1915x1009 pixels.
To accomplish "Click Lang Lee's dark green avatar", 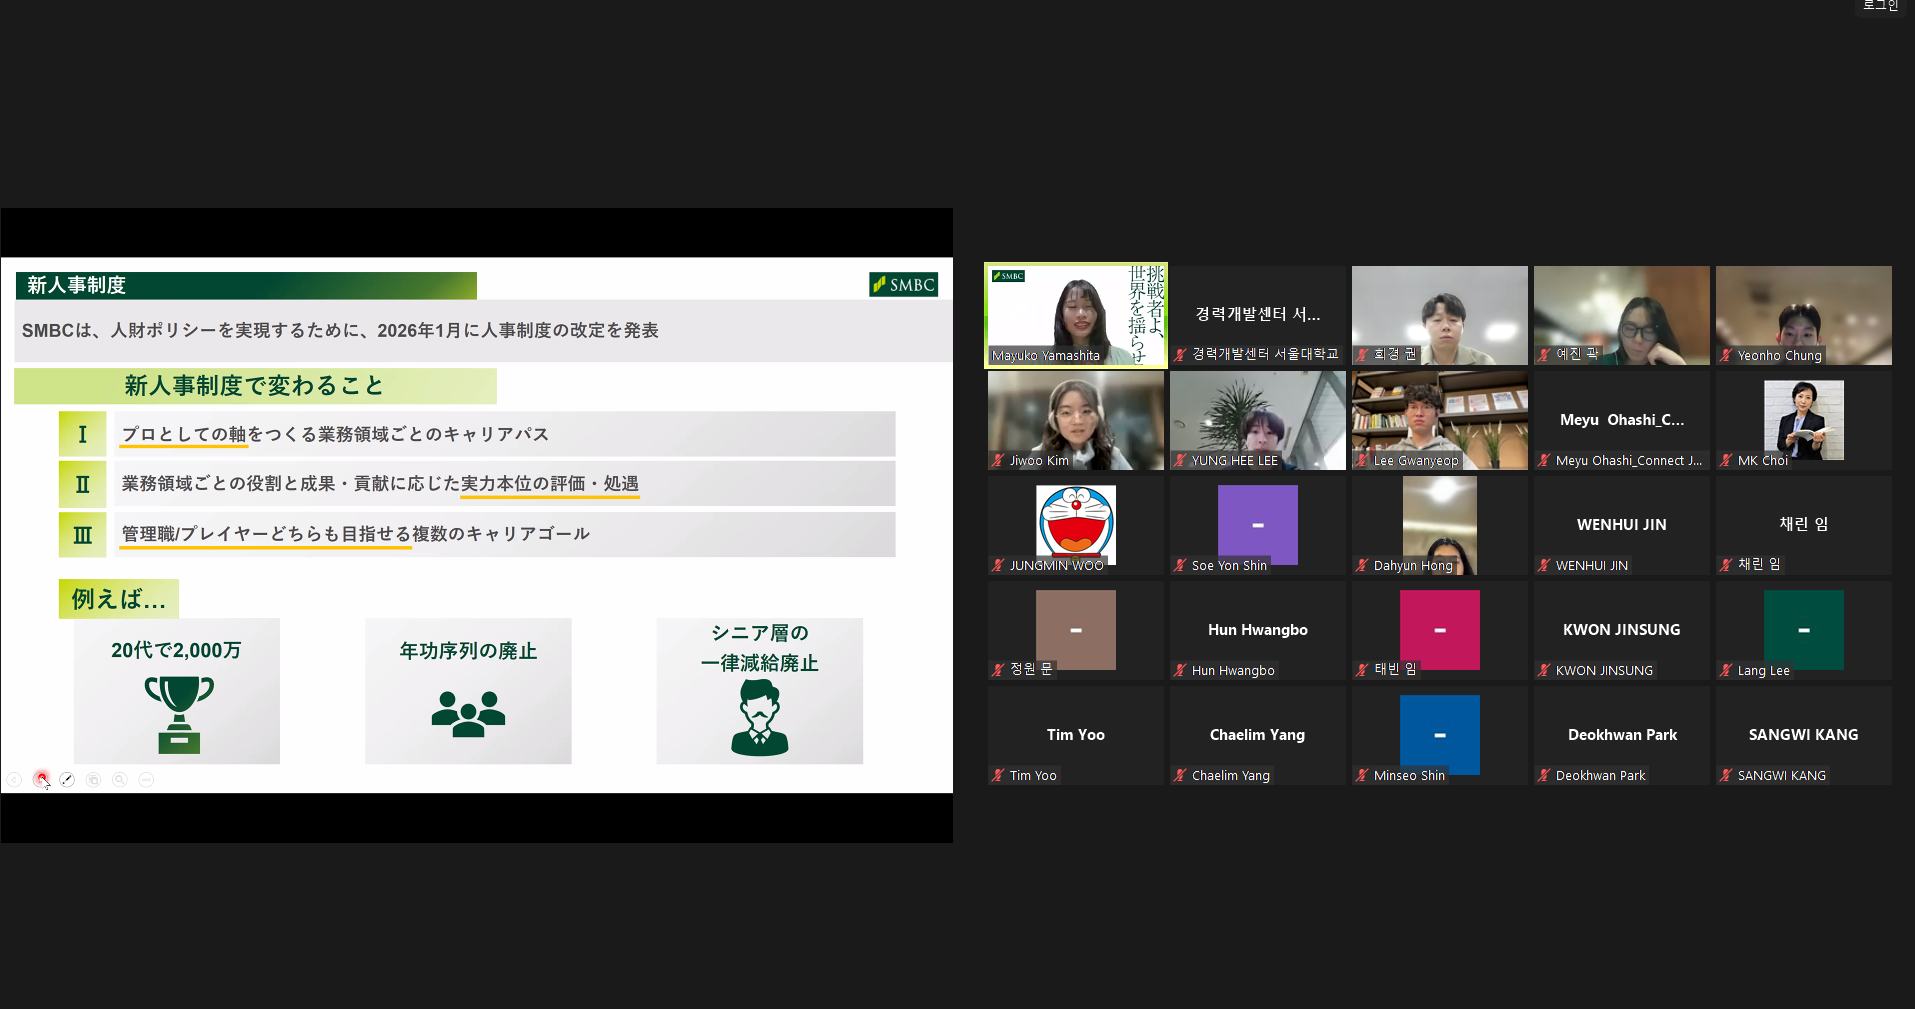I will [x=1804, y=630].
